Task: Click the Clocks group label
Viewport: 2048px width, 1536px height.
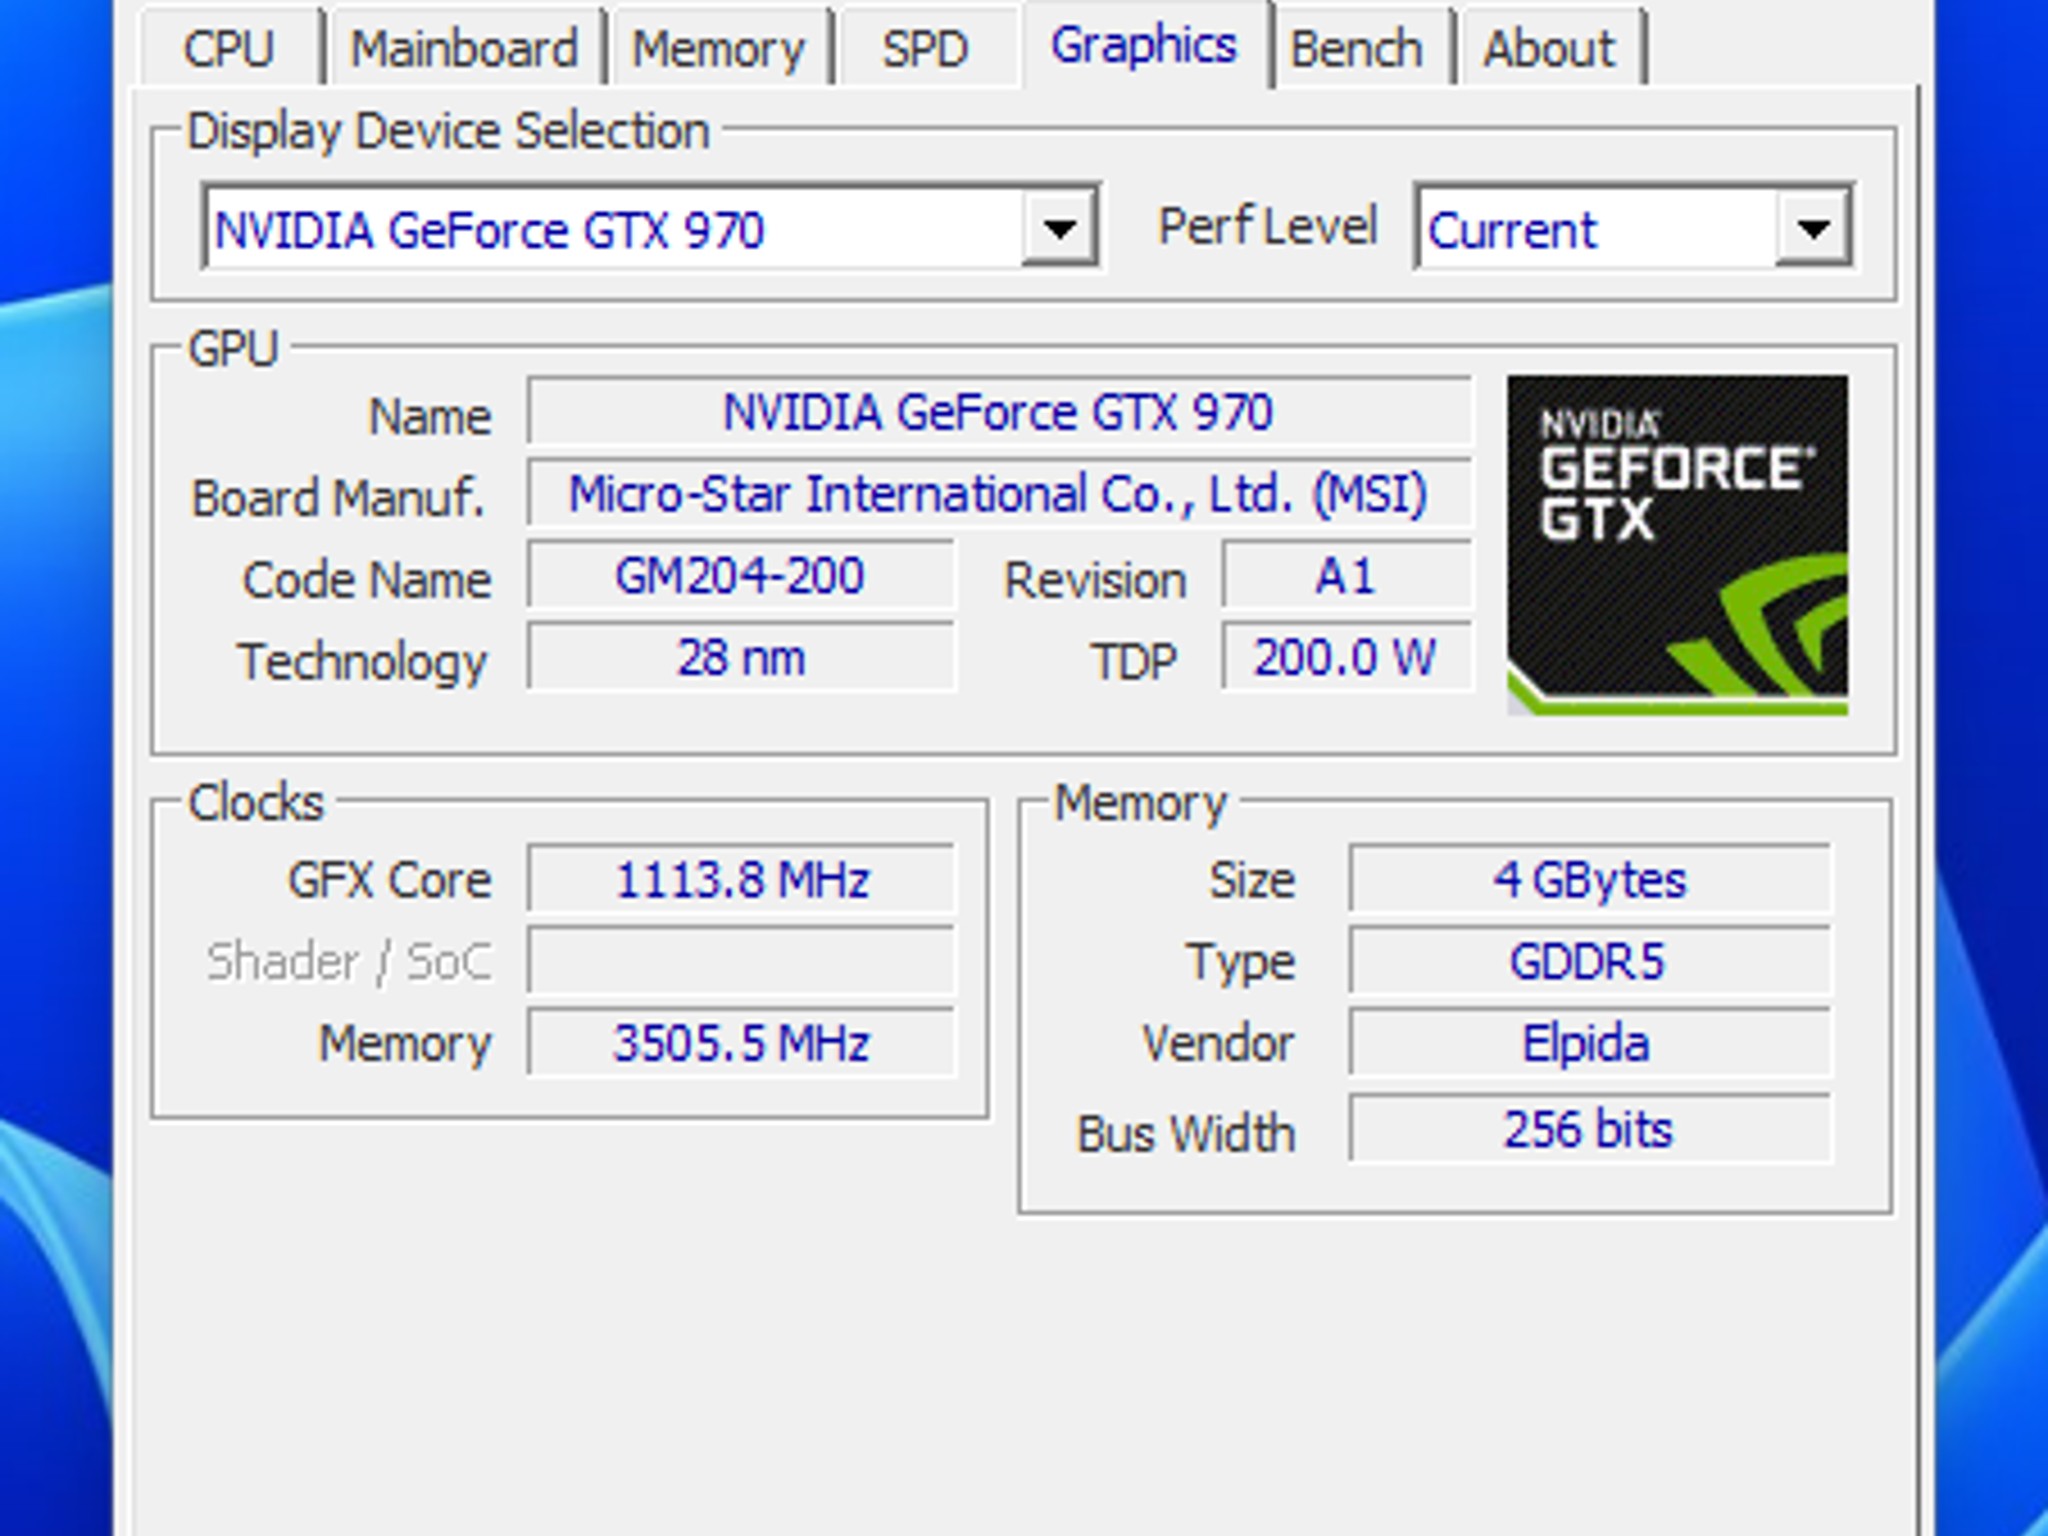Action: click(256, 802)
